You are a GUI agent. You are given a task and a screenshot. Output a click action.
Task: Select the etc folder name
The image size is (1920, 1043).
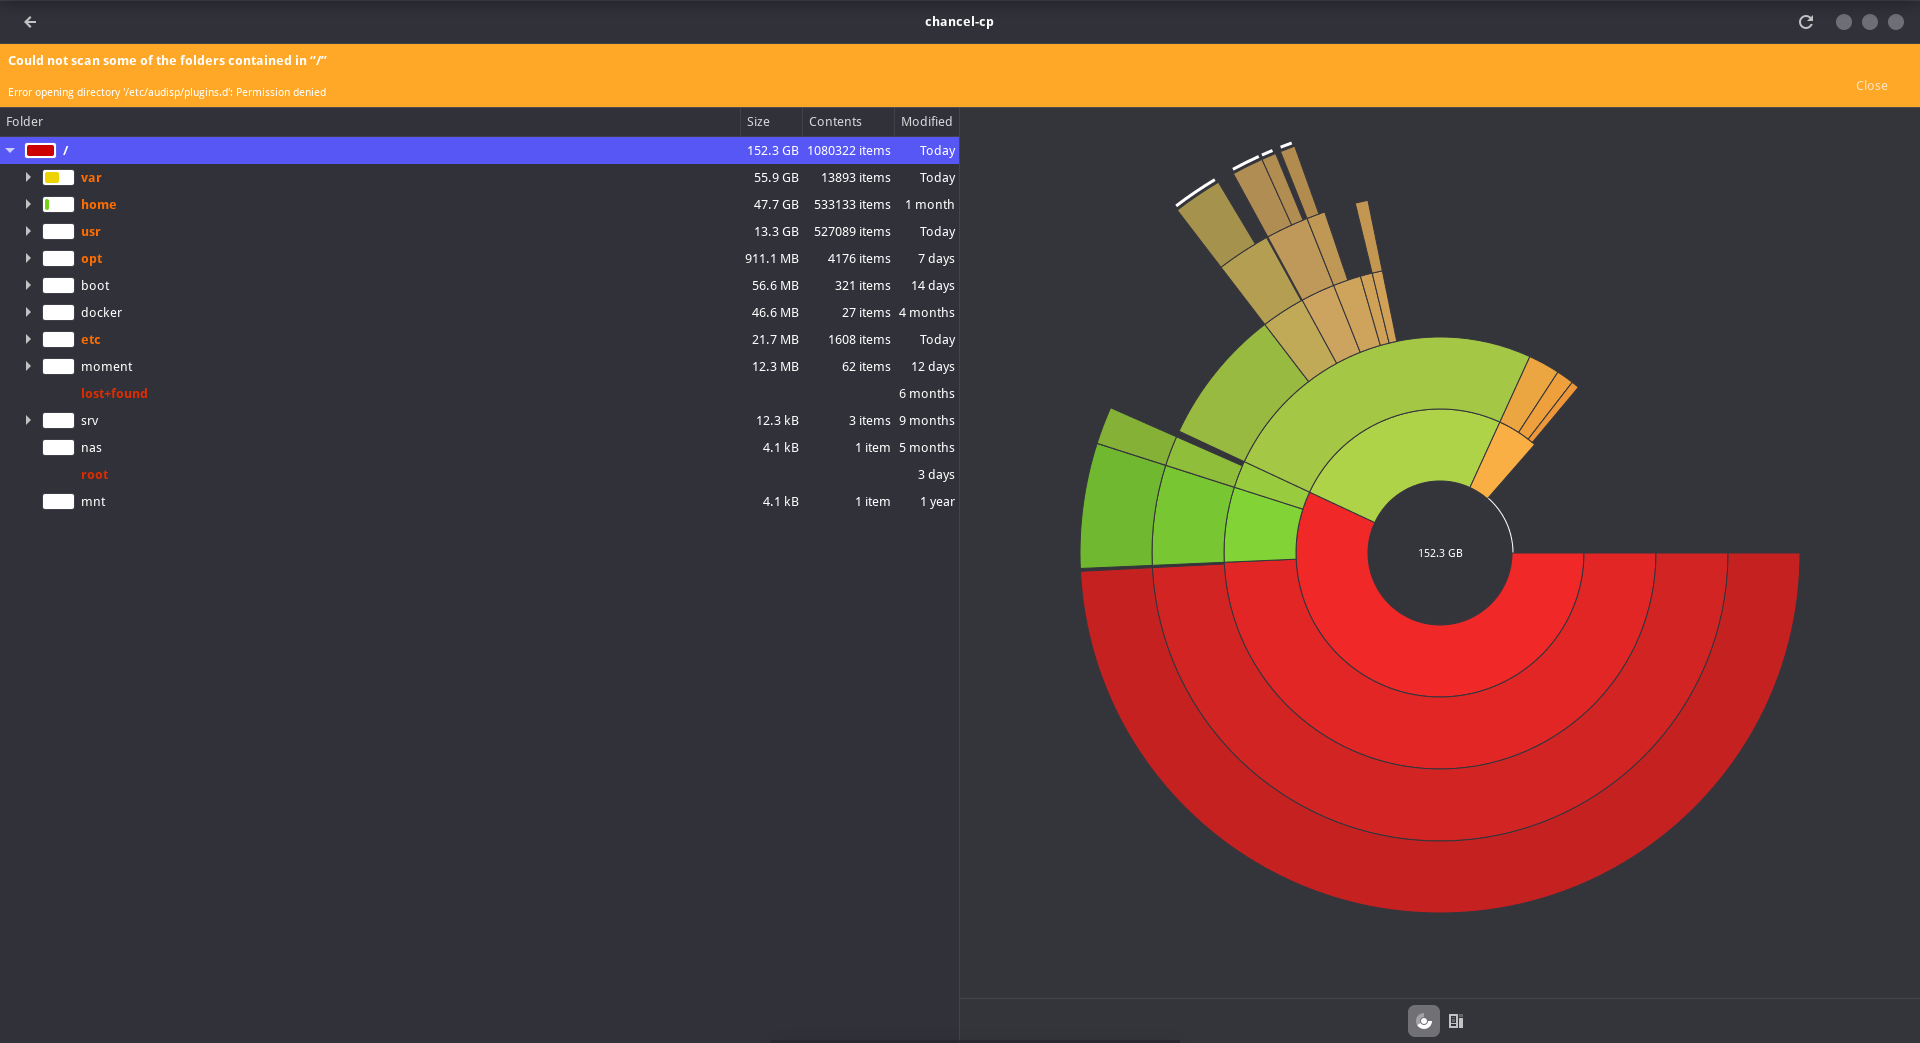point(91,340)
